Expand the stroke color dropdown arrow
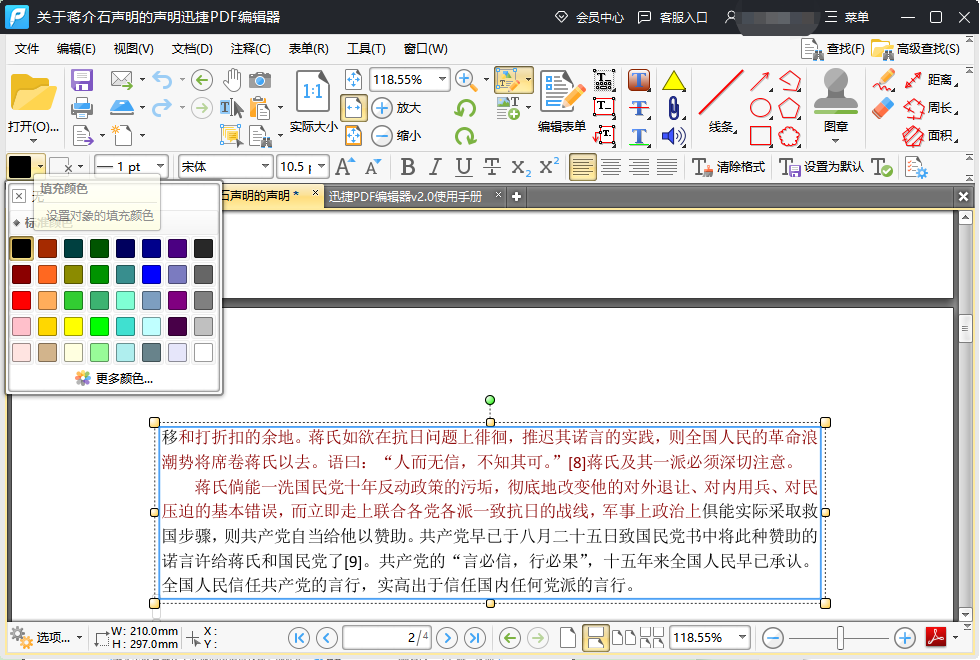This screenshot has height=660, width=980. [x=80, y=166]
